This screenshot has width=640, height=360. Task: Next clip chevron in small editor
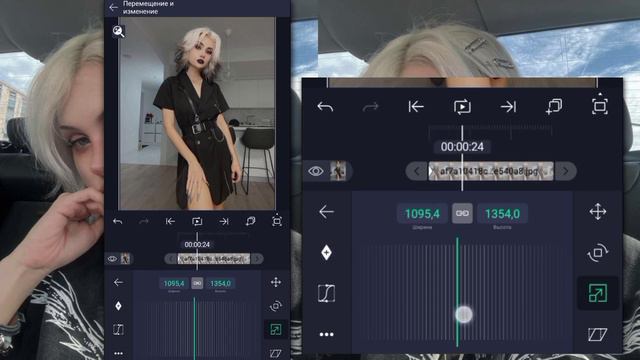point(257,259)
